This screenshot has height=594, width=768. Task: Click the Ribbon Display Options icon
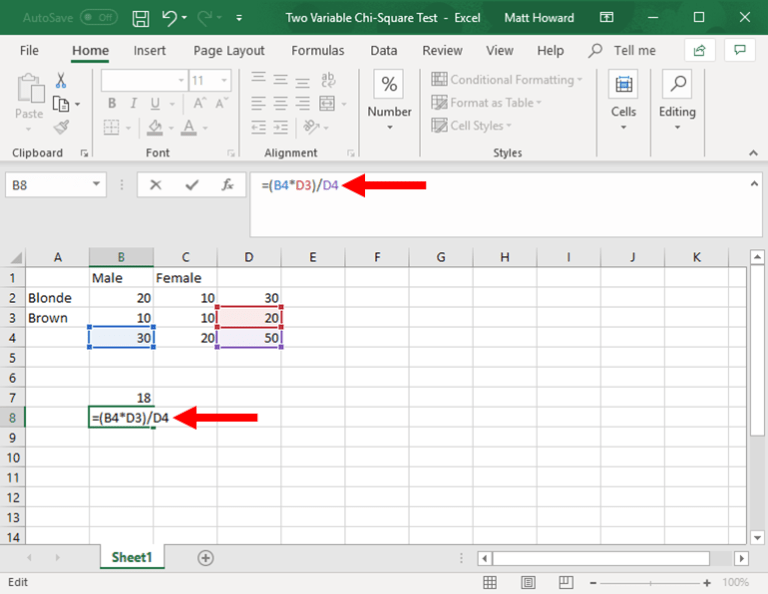click(606, 18)
